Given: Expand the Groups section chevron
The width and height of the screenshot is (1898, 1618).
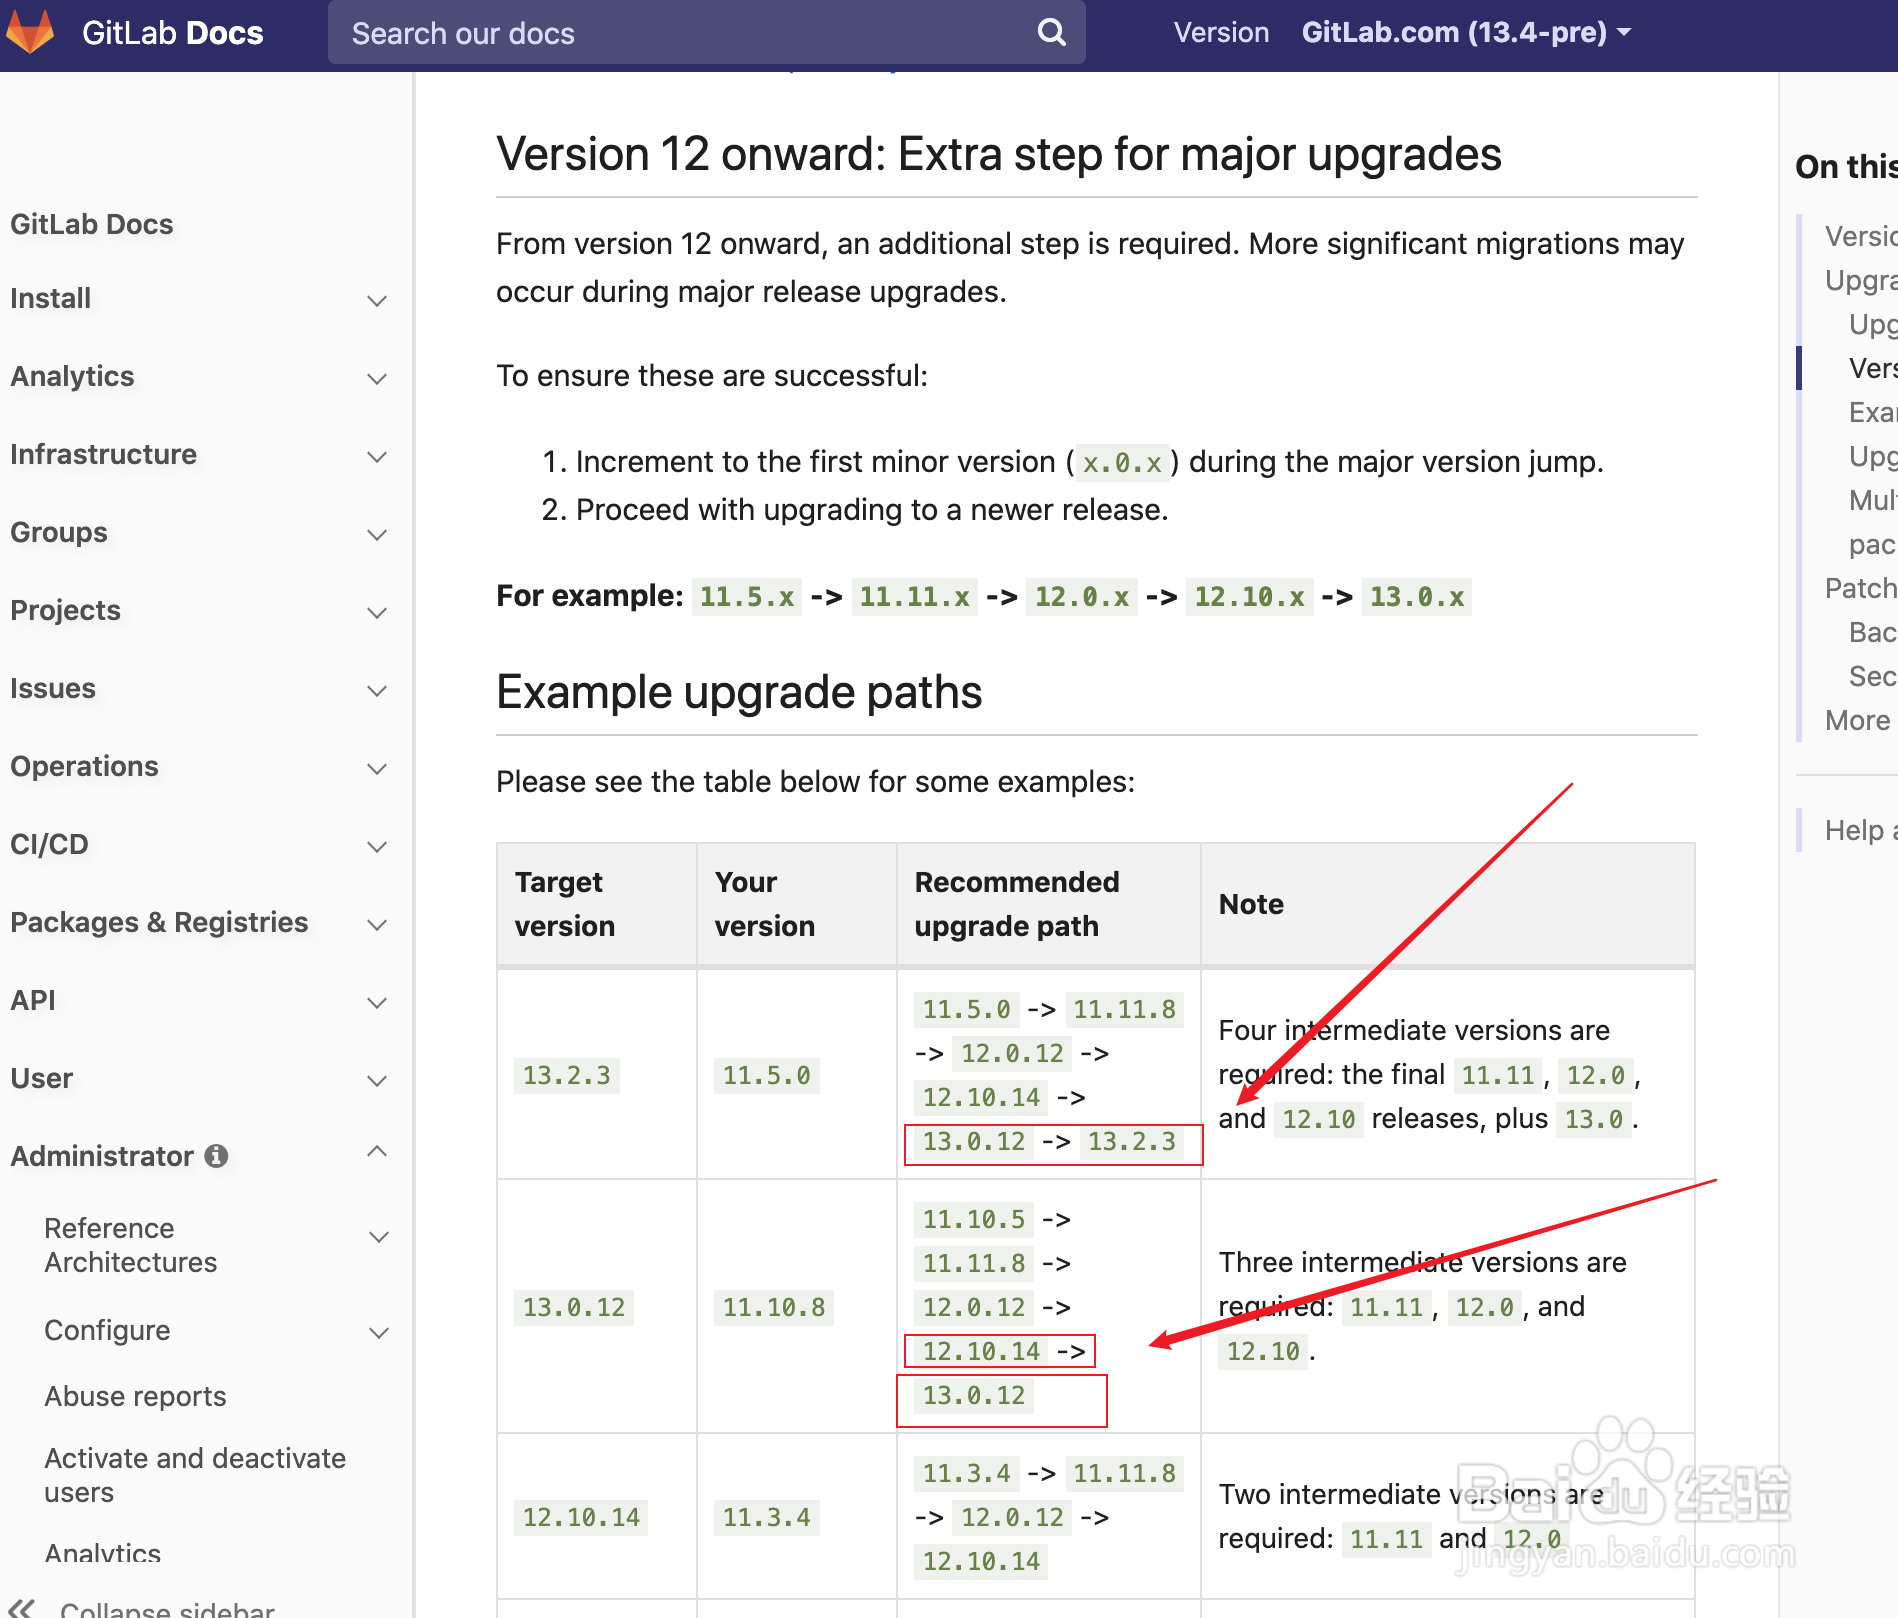Looking at the screenshot, I should point(377,534).
